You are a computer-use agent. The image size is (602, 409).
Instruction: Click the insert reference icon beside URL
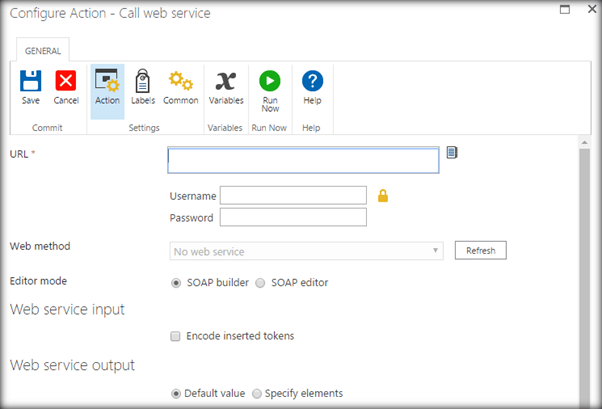pos(452,153)
